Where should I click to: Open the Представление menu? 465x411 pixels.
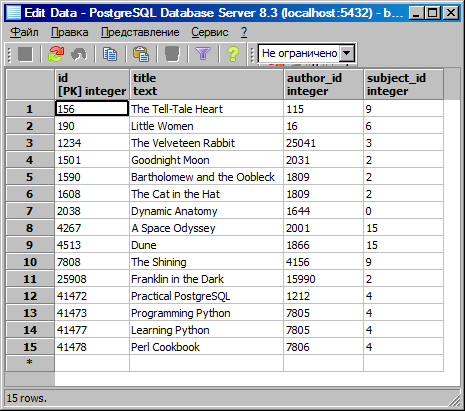[x=140, y=32]
